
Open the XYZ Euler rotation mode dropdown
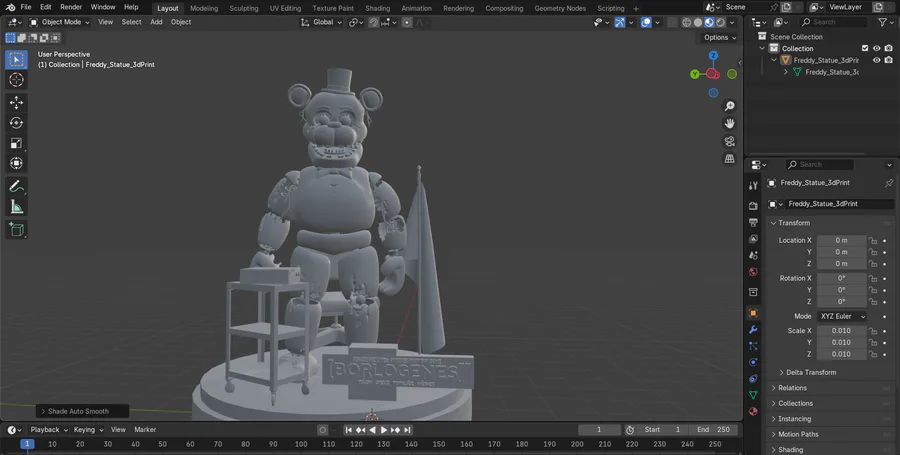[x=841, y=316]
